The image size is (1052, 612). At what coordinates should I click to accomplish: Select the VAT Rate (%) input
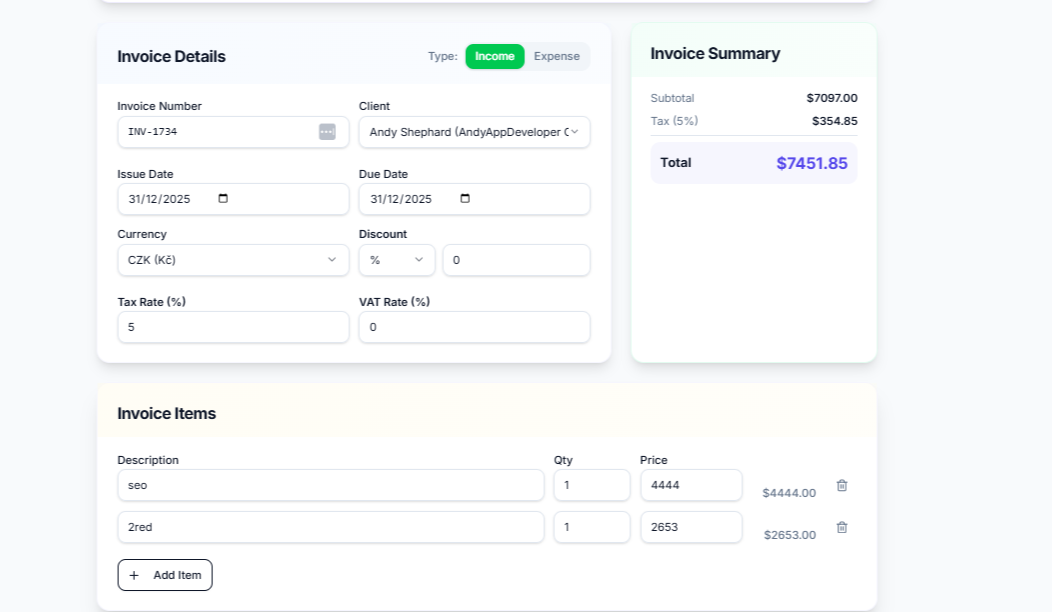click(474, 327)
